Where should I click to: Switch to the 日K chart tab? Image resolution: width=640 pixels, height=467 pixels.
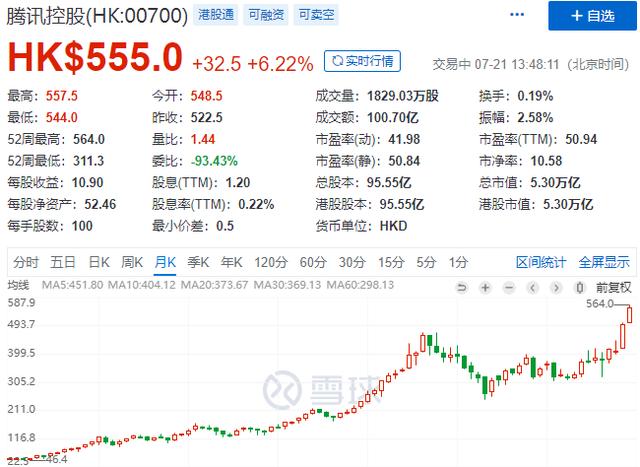point(99,262)
